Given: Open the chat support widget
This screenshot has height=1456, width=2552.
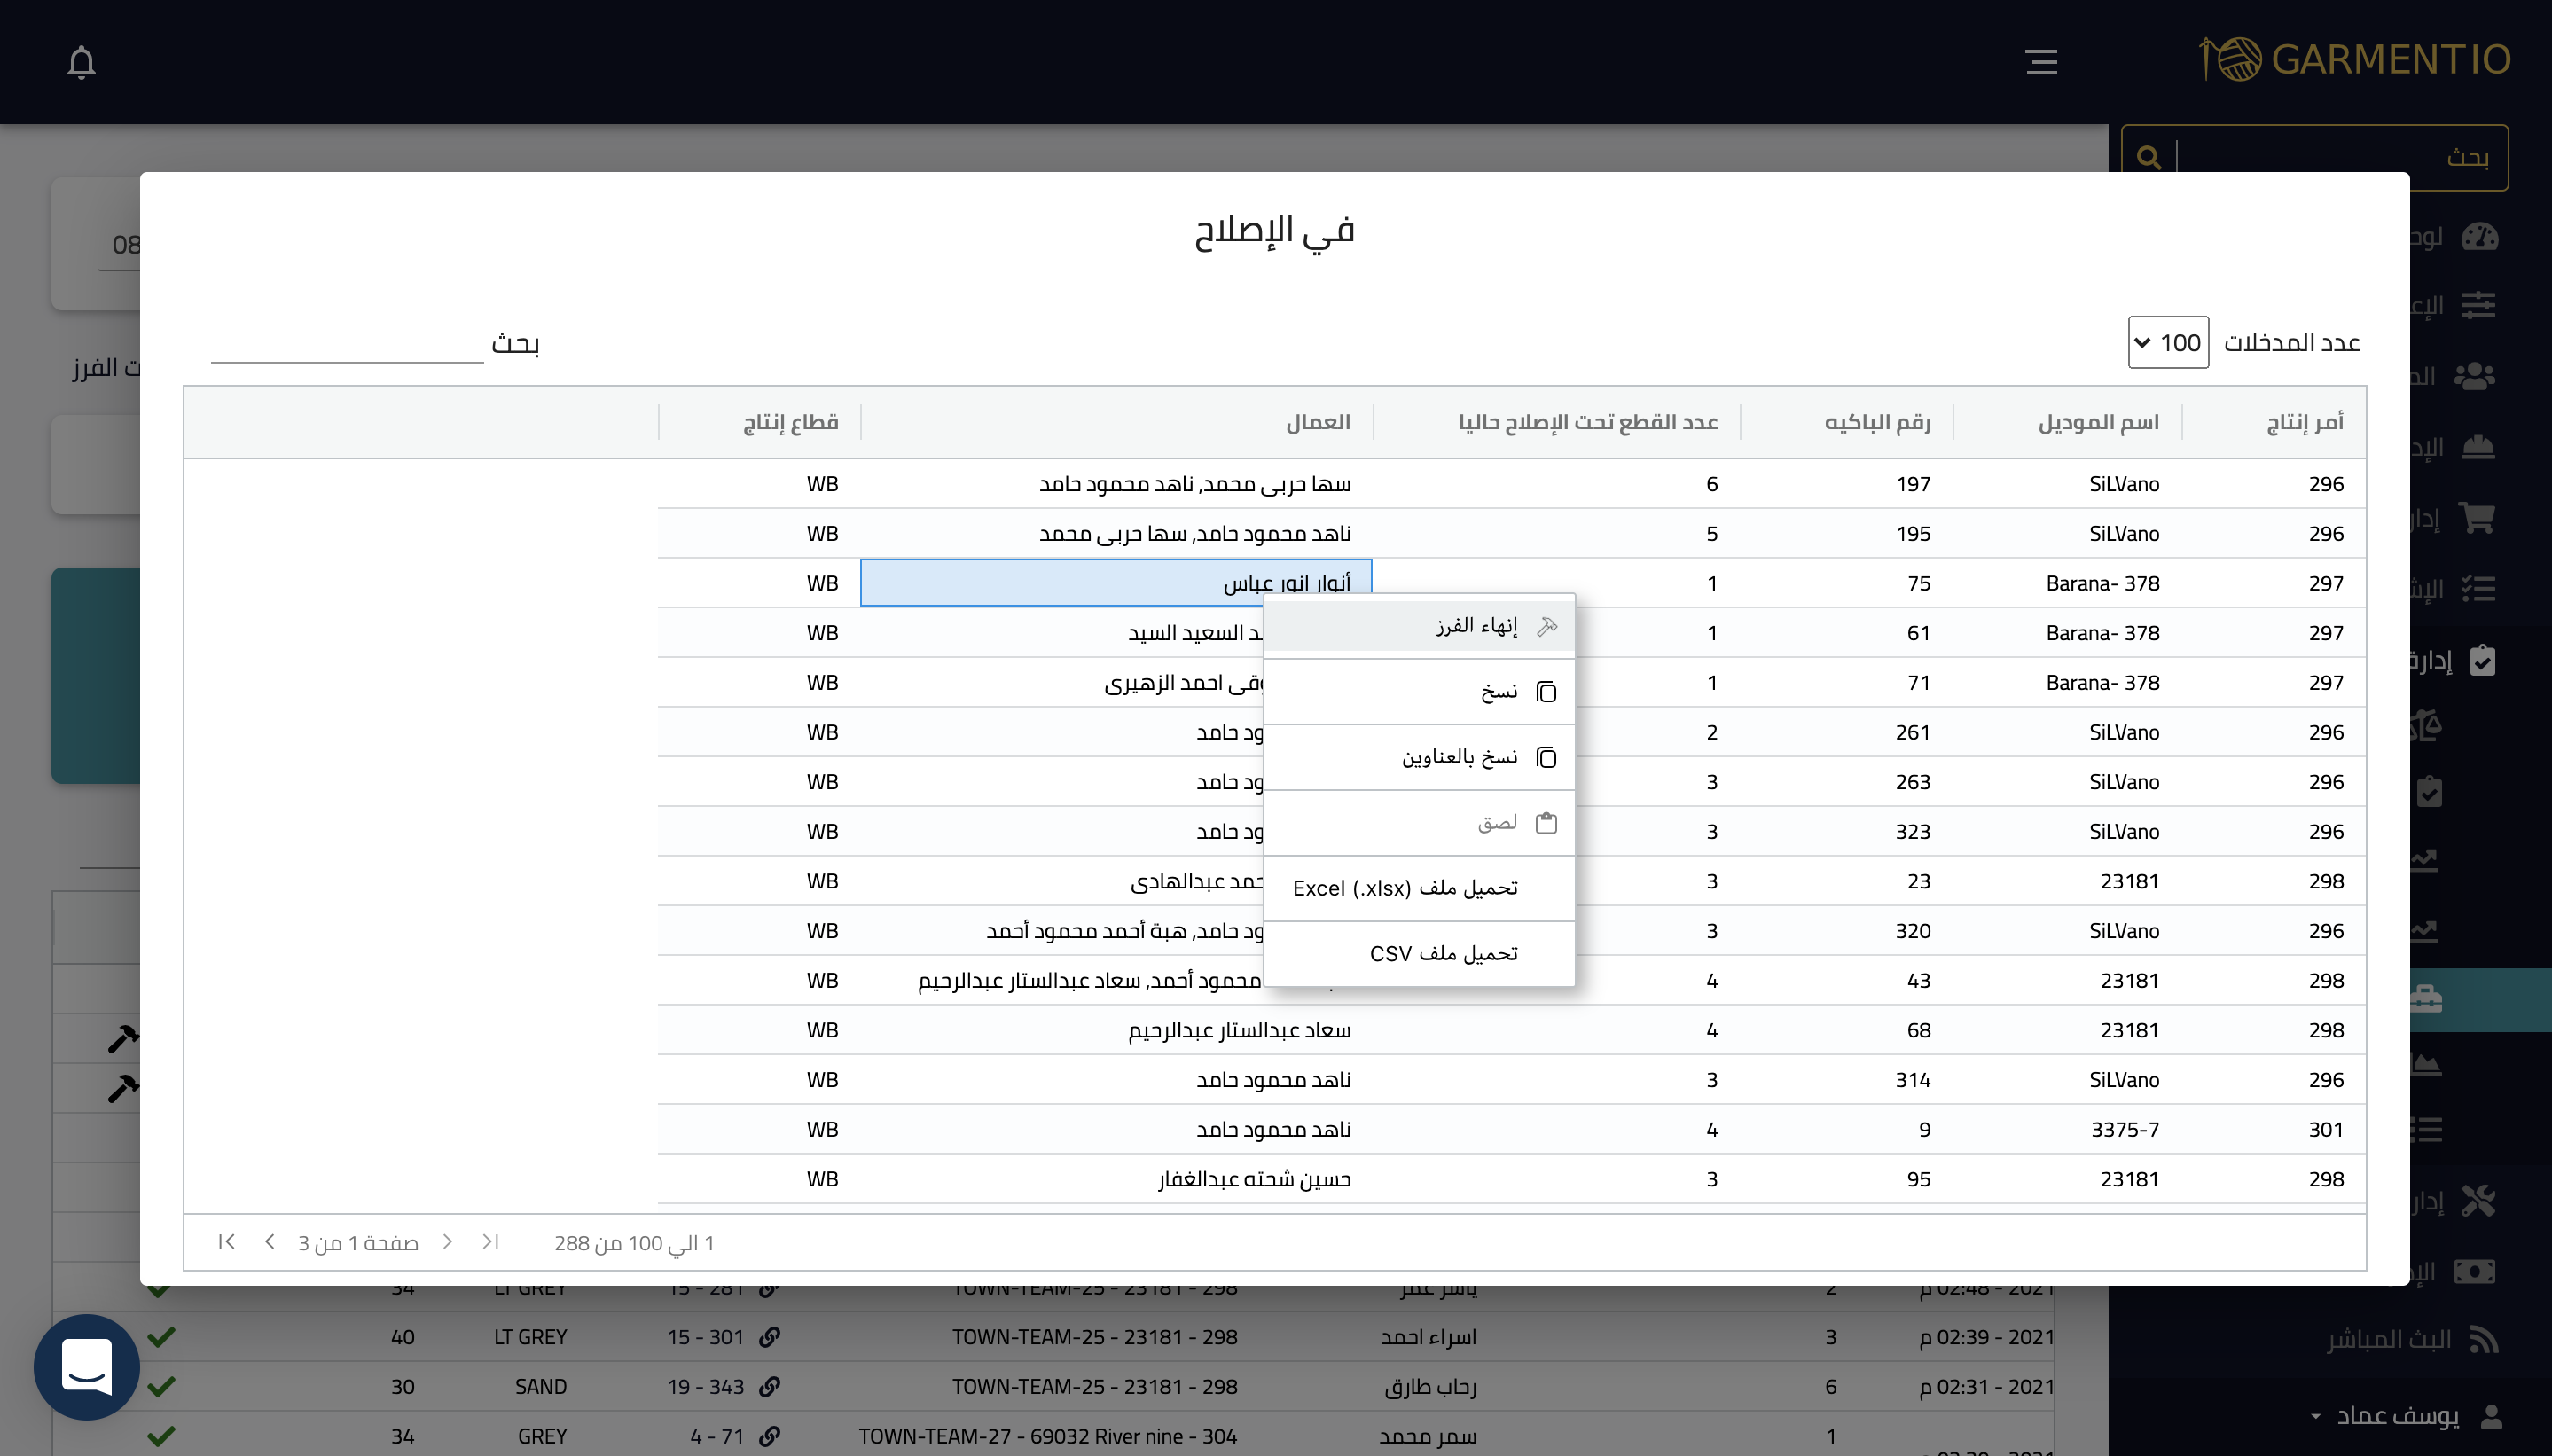Looking at the screenshot, I should pyautogui.click(x=87, y=1367).
